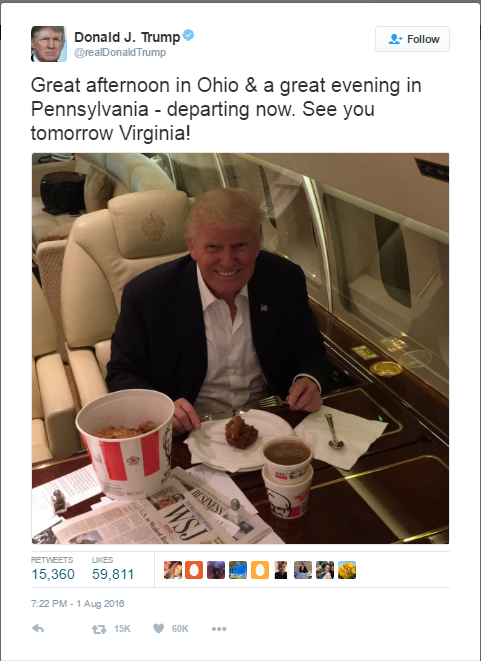The height and width of the screenshot is (661, 481).
Task: Click the Follow button
Action: click(x=412, y=39)
